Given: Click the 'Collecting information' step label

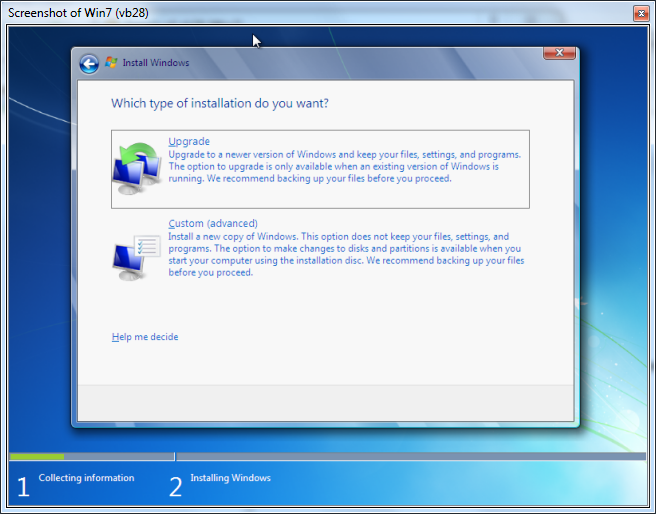Looking at the screenshot, I should 87,478.
